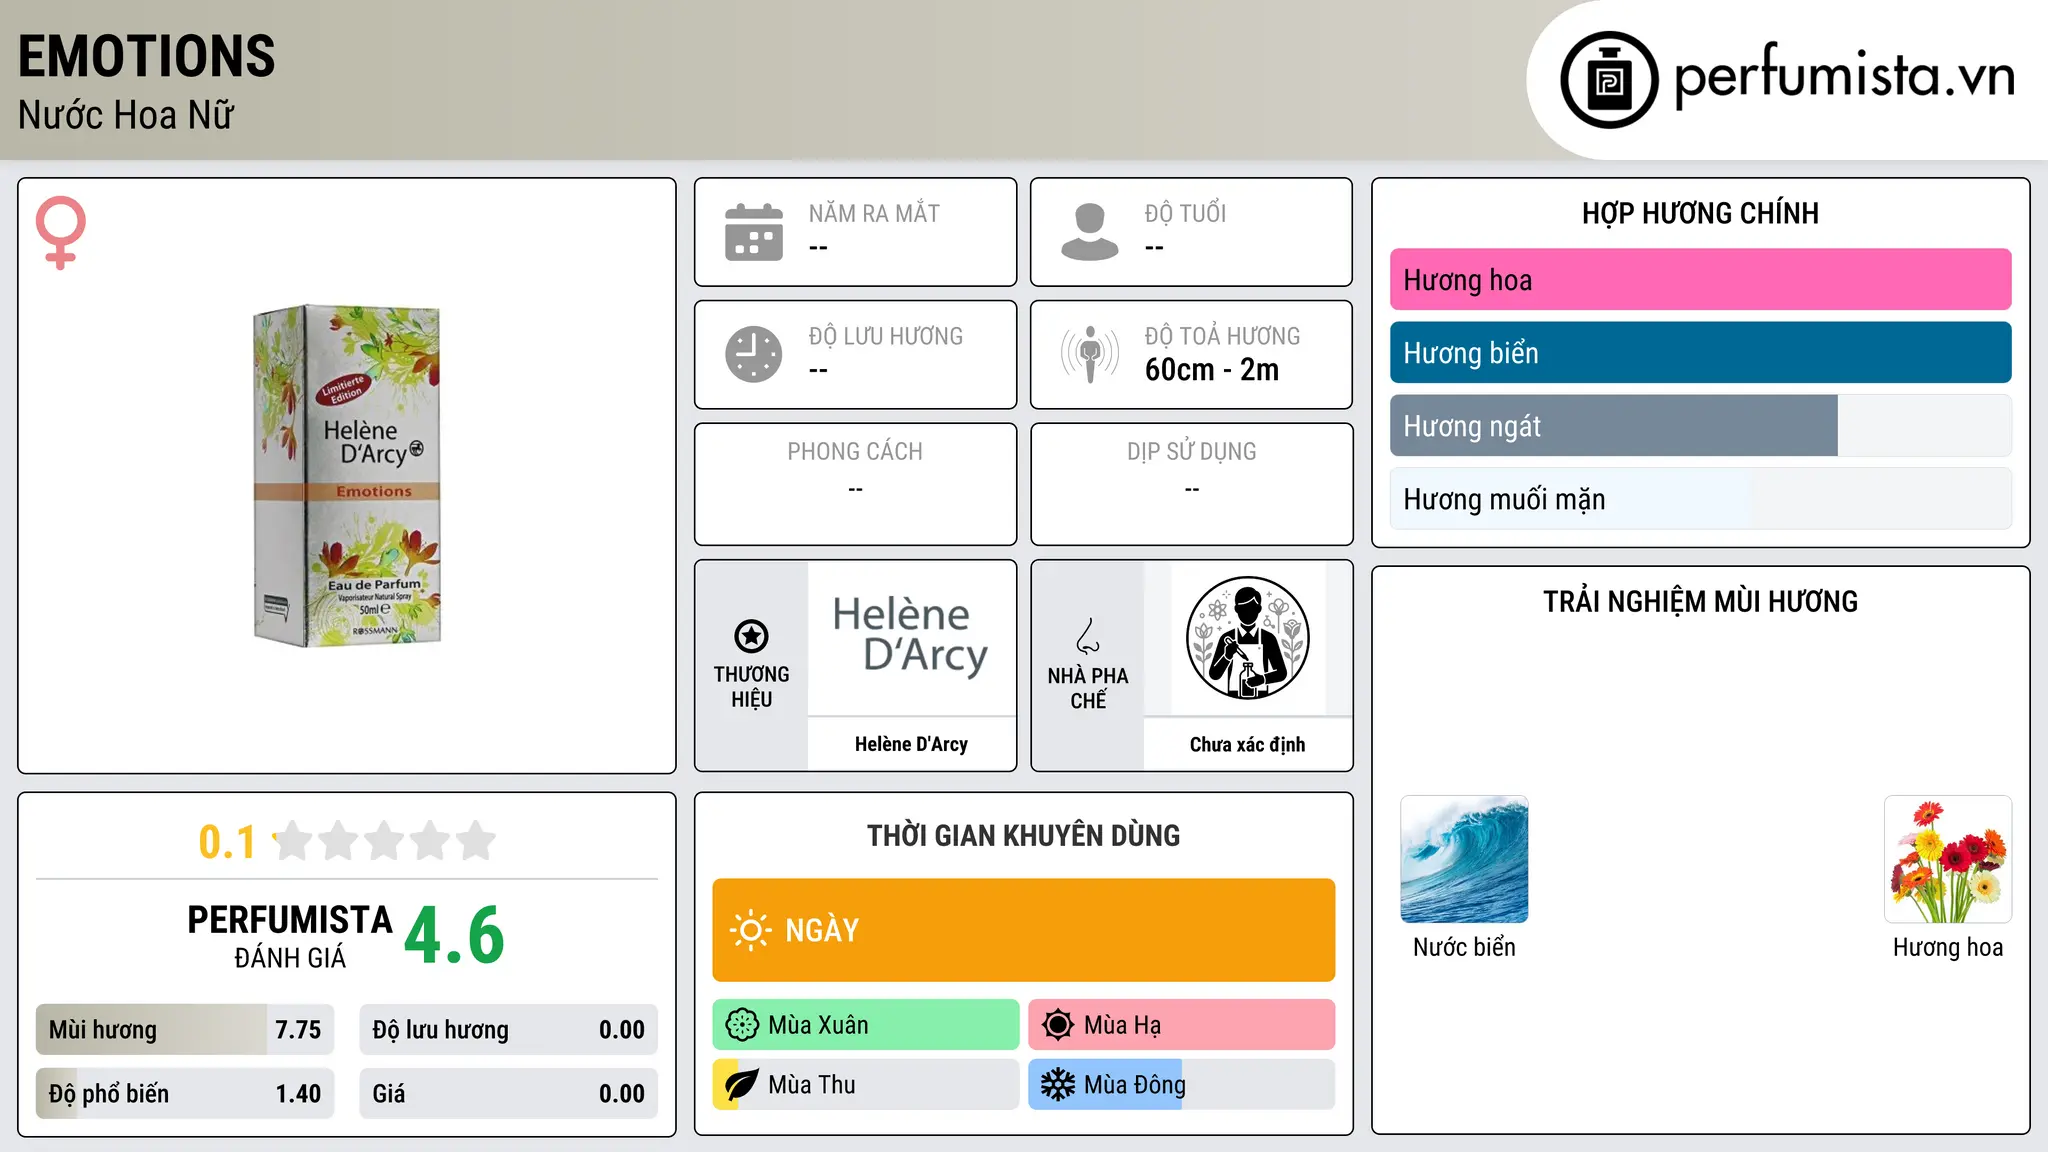Click the Nước biển caption text
This screenshot has width=2048, height=1152.
pos(1464,947)
